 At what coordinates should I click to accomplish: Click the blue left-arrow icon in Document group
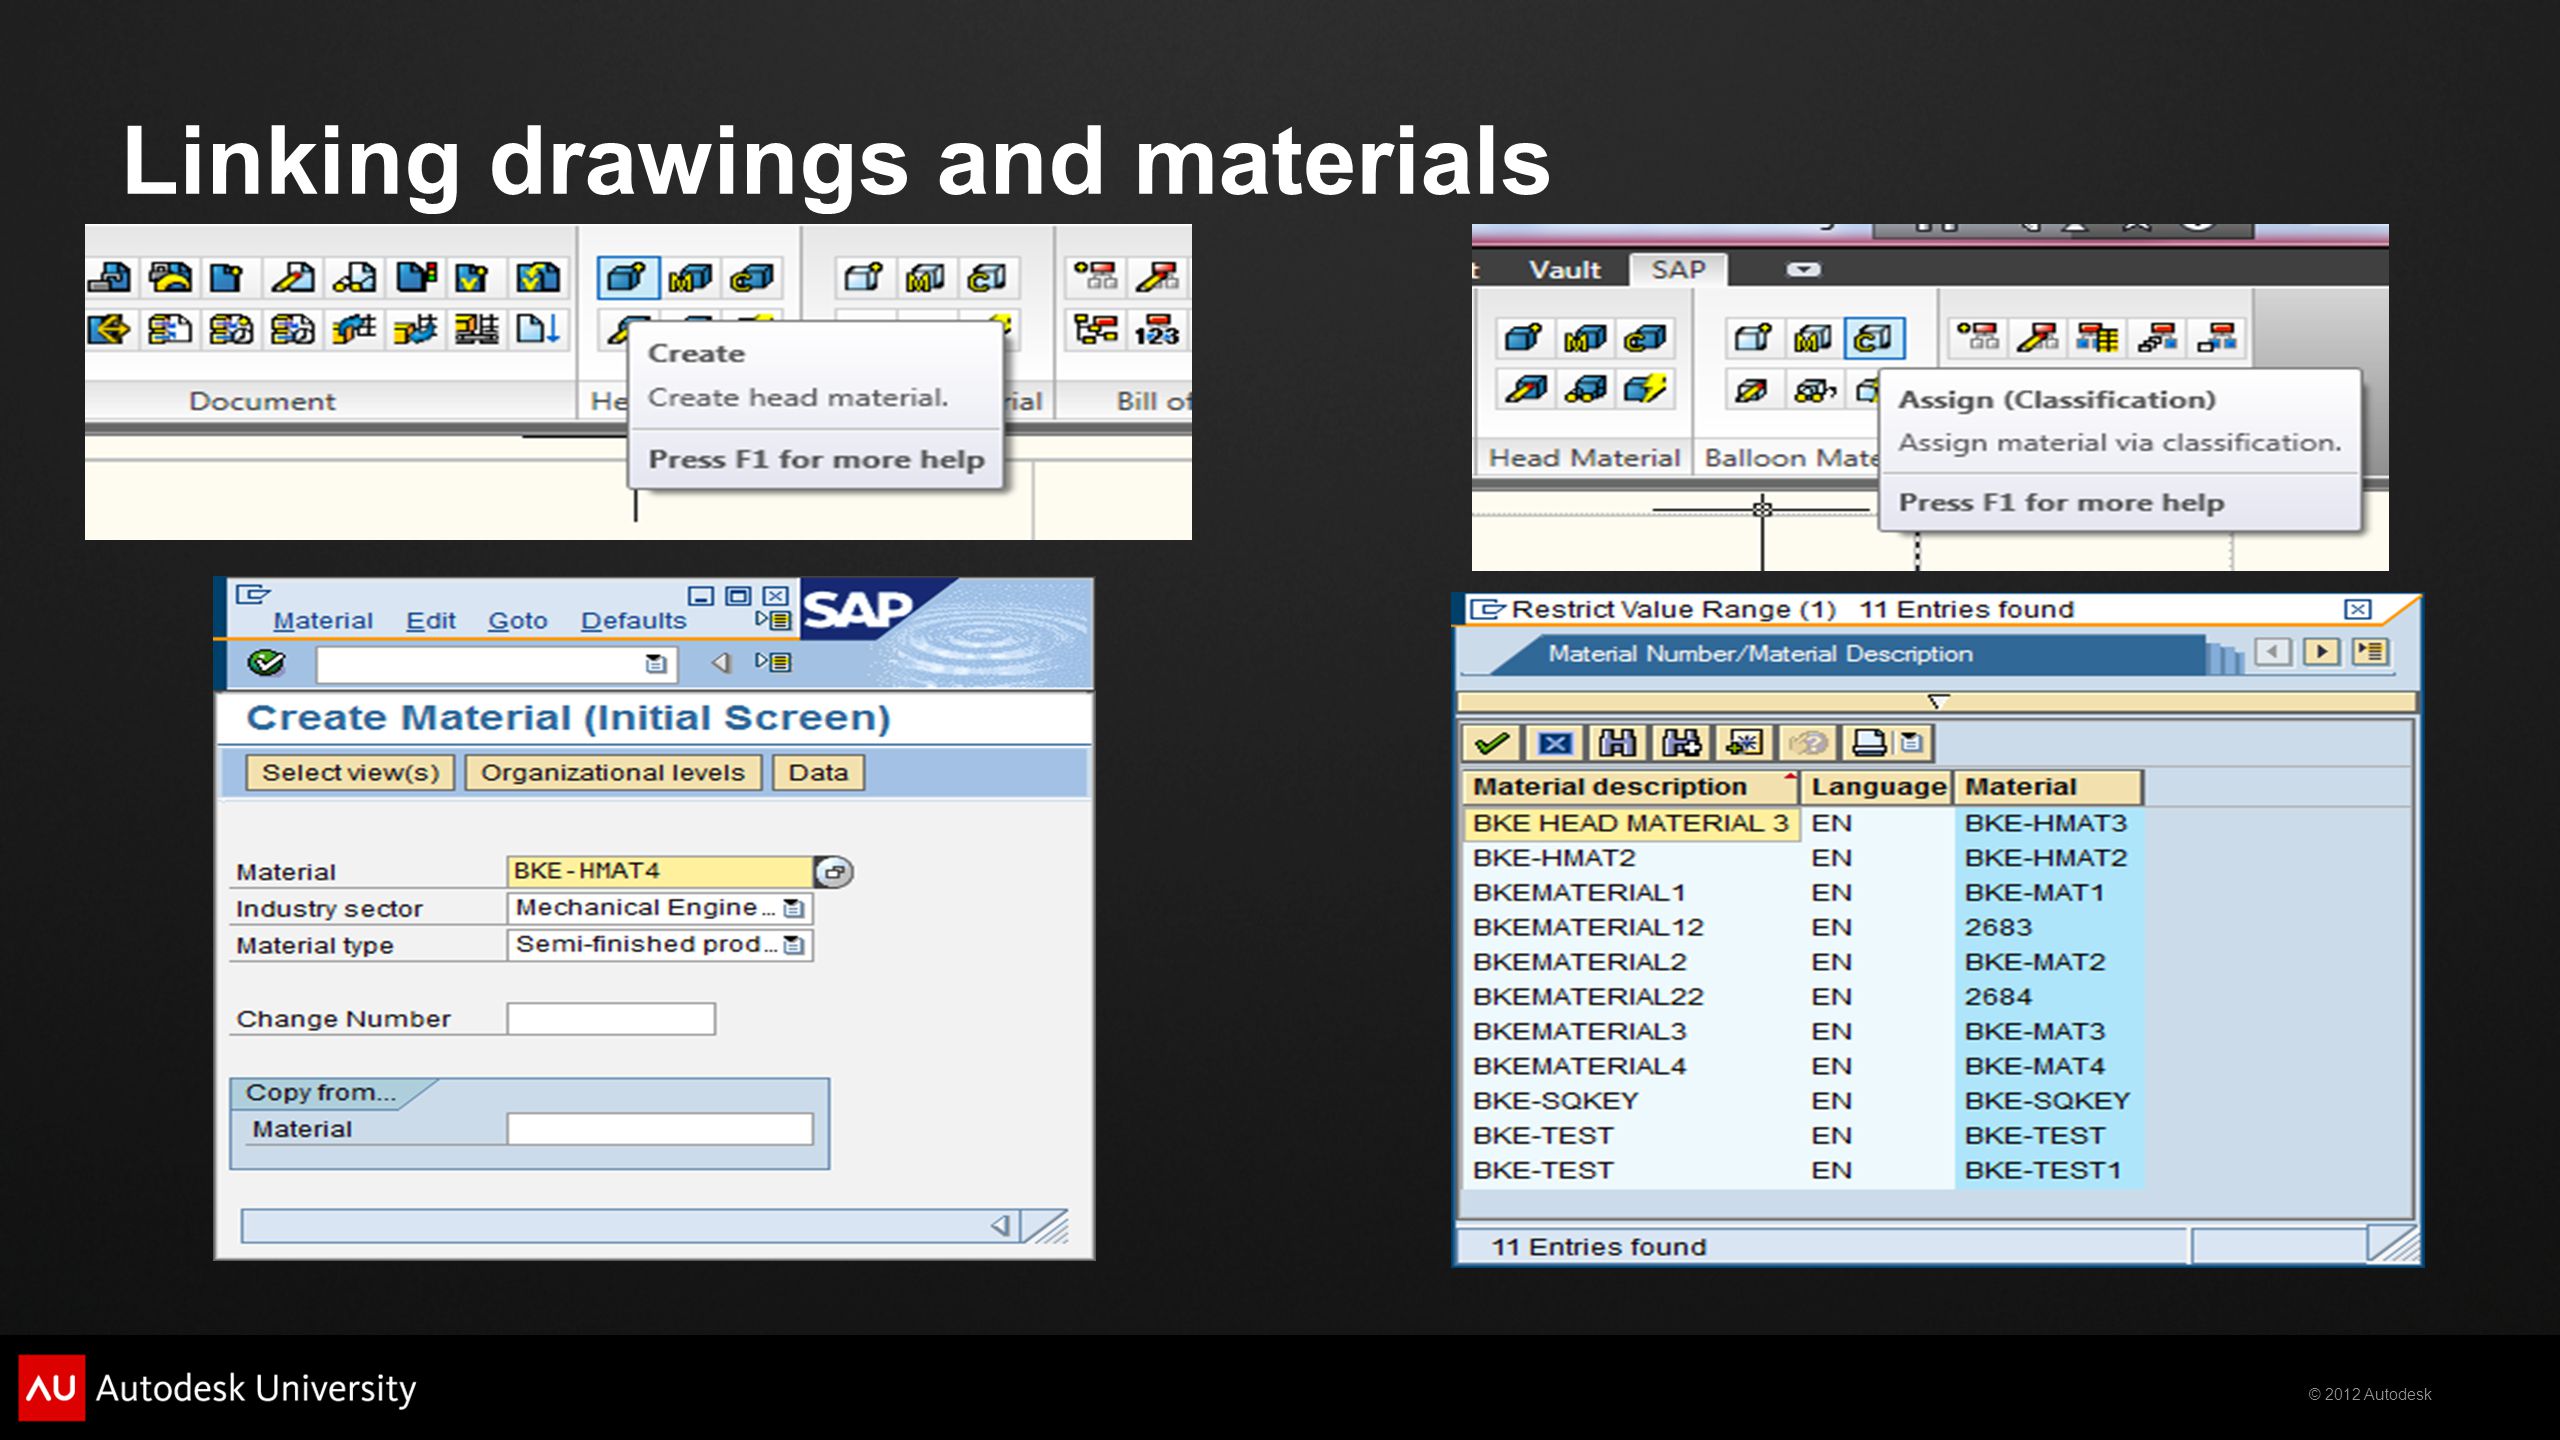point(109,329)
